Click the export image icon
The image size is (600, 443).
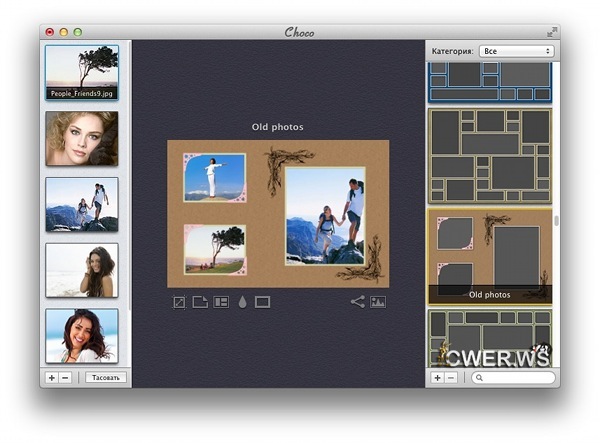click(x=378, y=302)
